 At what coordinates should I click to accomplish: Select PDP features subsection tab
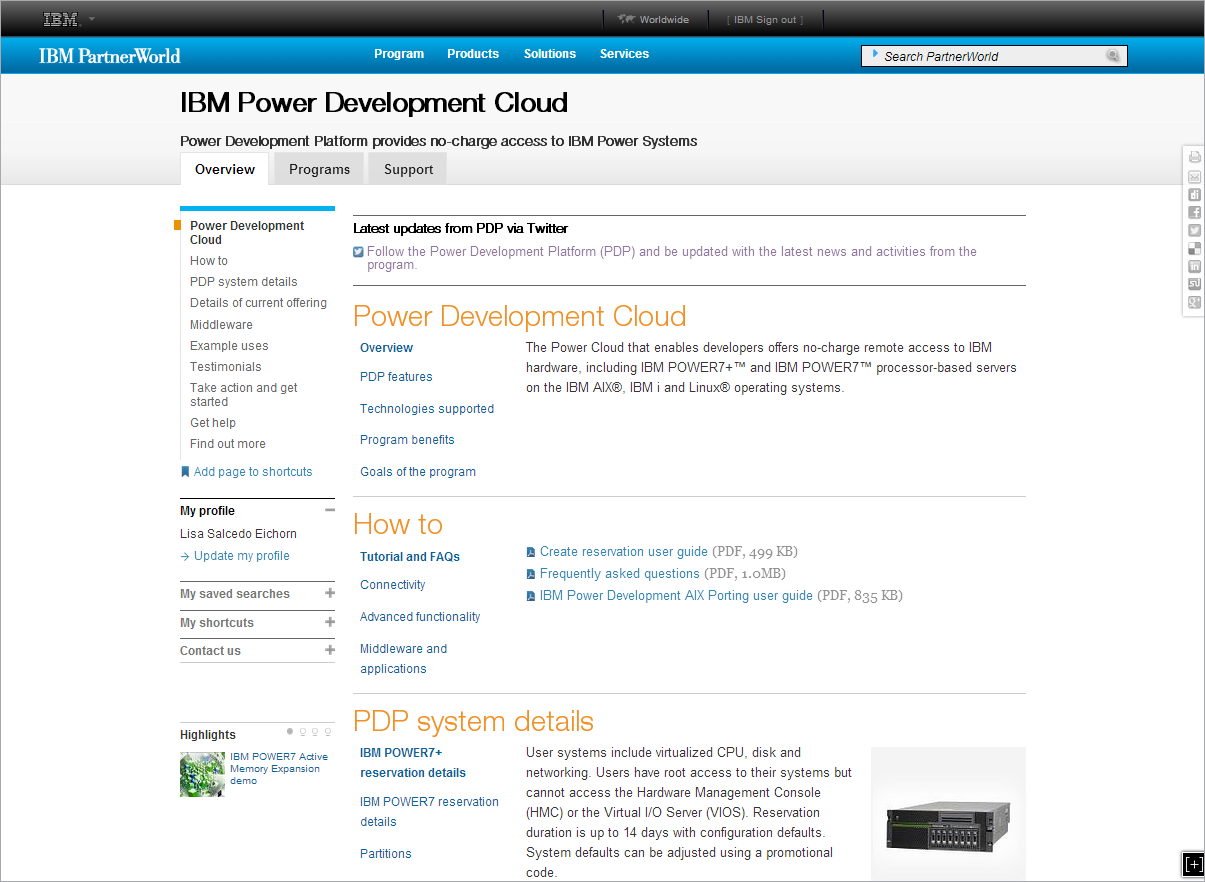point(396,377)
